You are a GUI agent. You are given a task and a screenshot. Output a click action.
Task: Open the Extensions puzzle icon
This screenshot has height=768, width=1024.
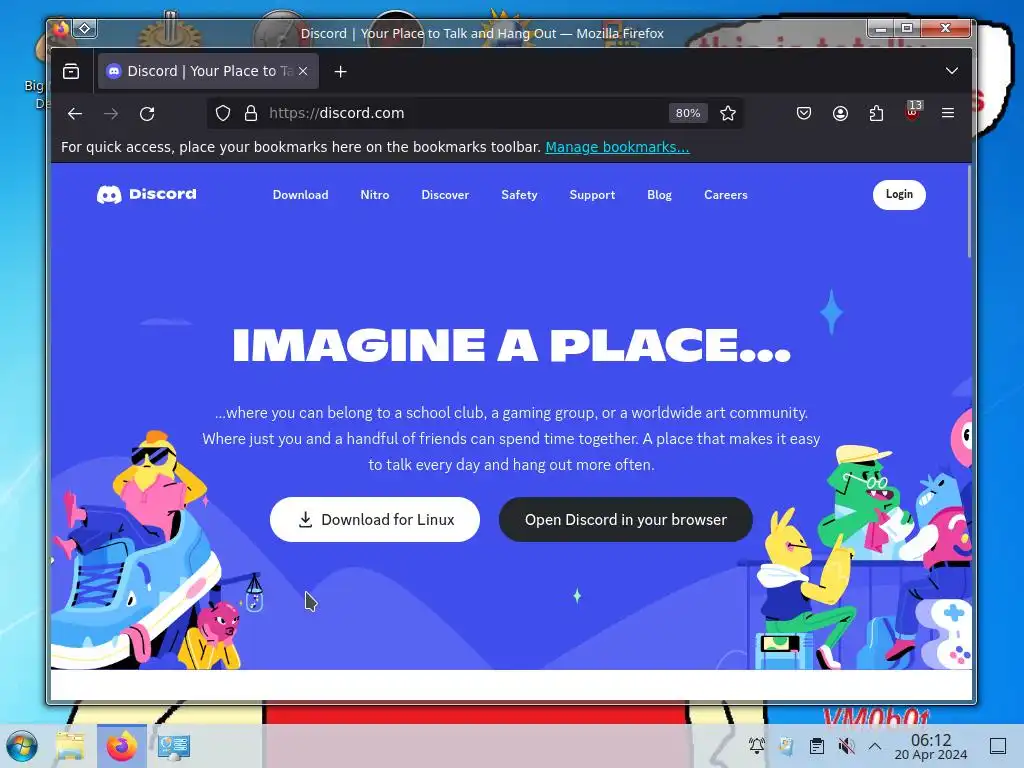pyautogui.click(x=876, y=114)
